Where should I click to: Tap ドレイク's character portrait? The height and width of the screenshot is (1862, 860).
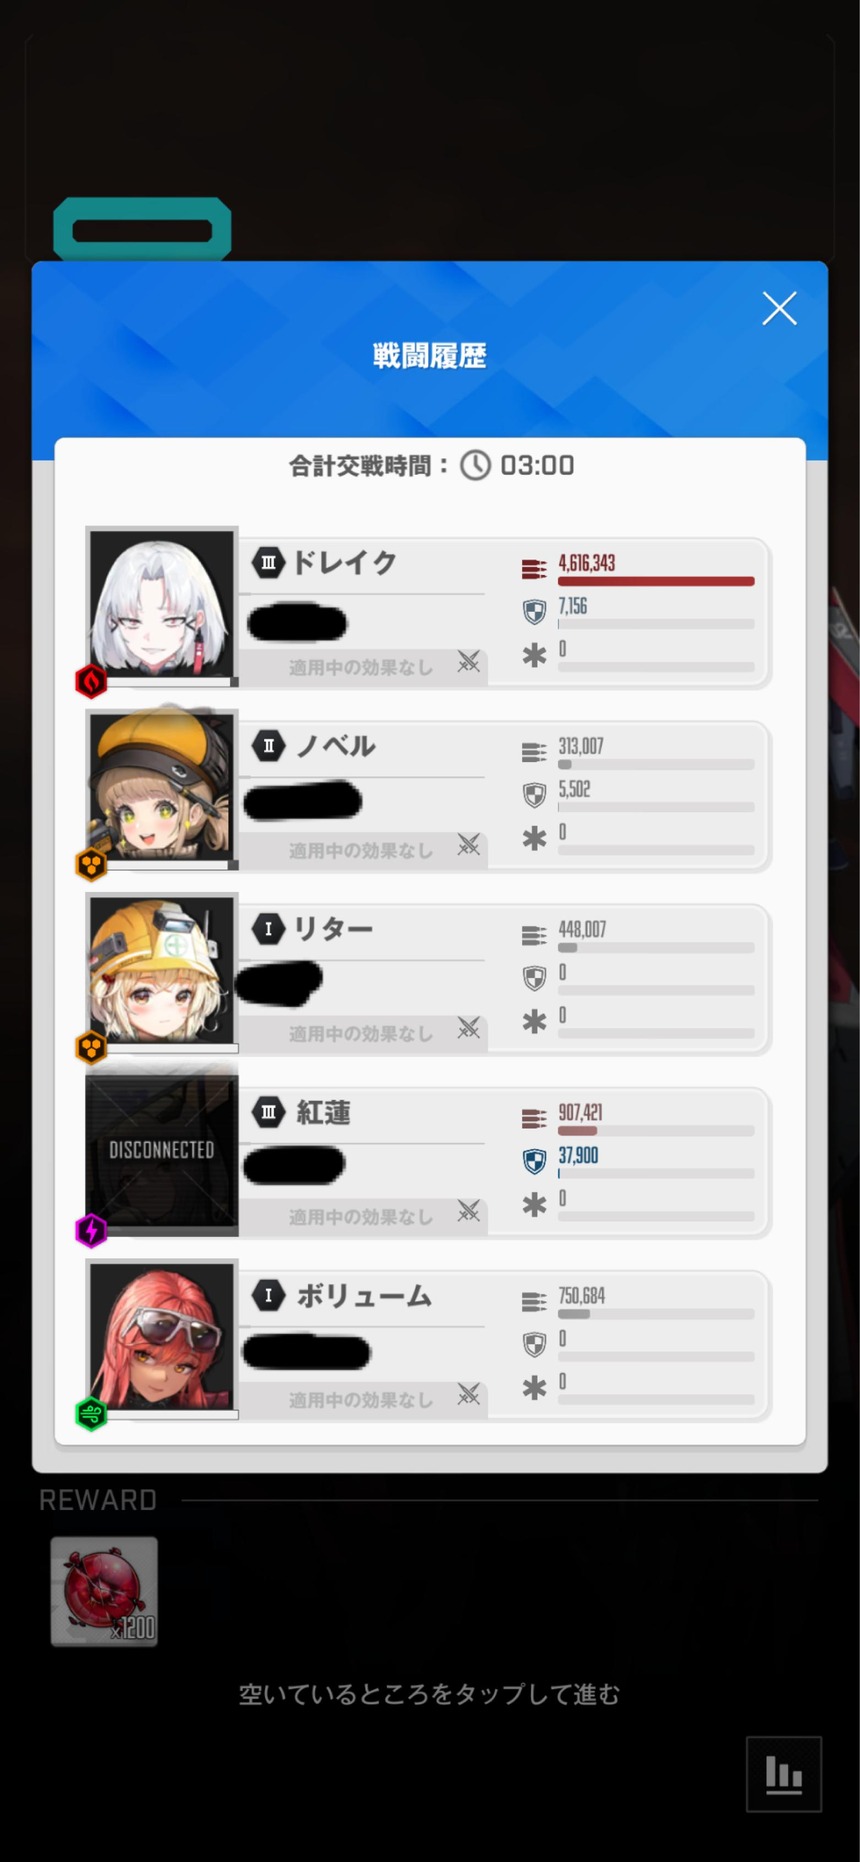pyautogui.click(x=162, y=605)
